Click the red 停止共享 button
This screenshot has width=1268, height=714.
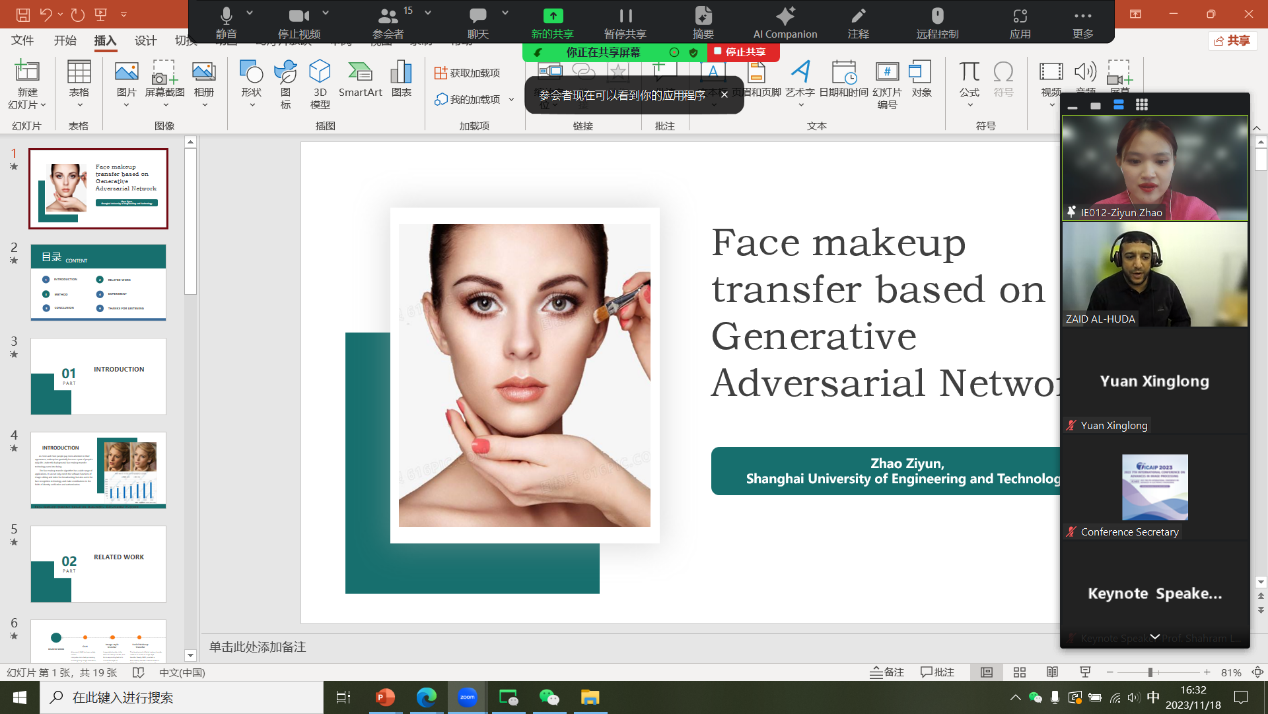point(742,52)
